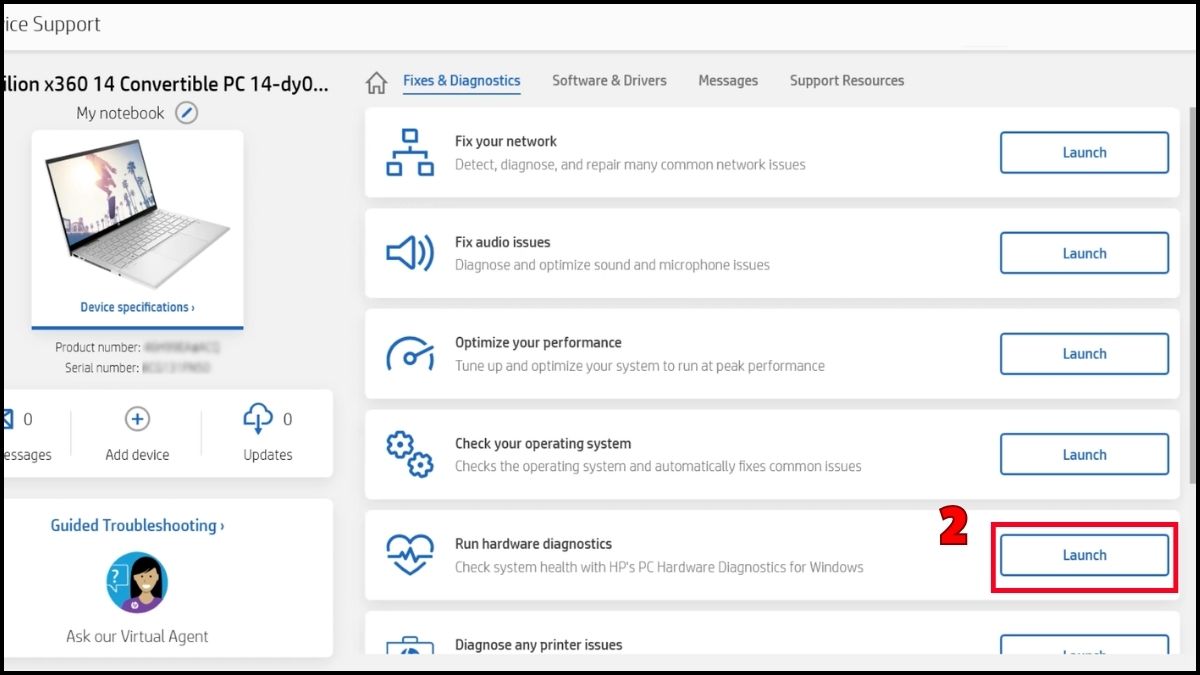1200x675 pixels.
Task: Click the laptop device thumbnail image
Action: 137,216
